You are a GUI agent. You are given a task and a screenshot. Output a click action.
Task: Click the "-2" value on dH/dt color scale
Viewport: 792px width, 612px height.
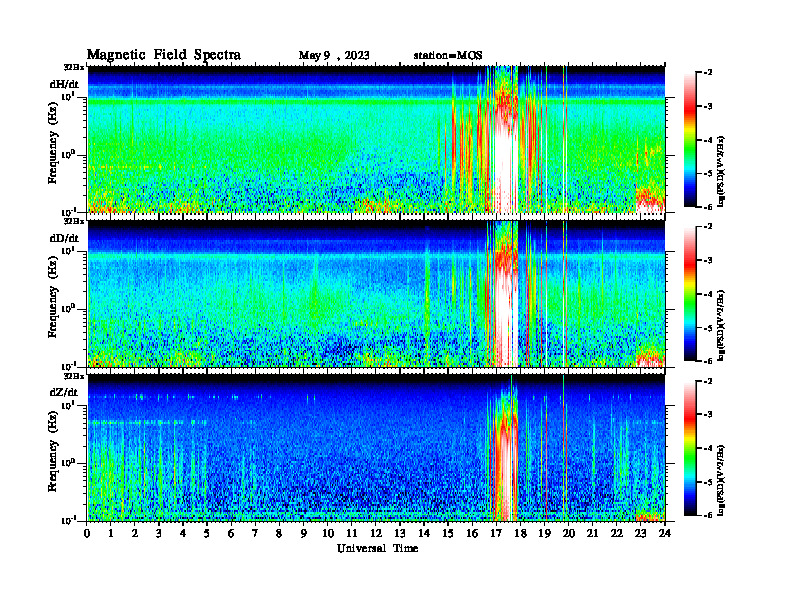coord(708,73)
